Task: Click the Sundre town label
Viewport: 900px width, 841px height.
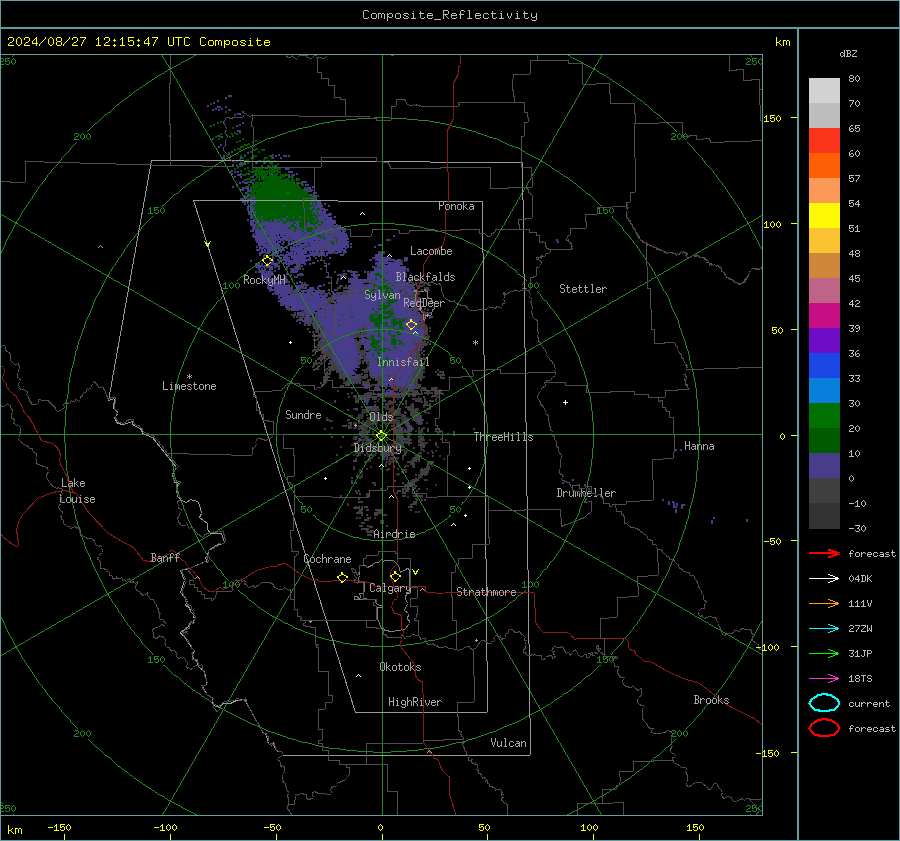Action: (303, 414)
